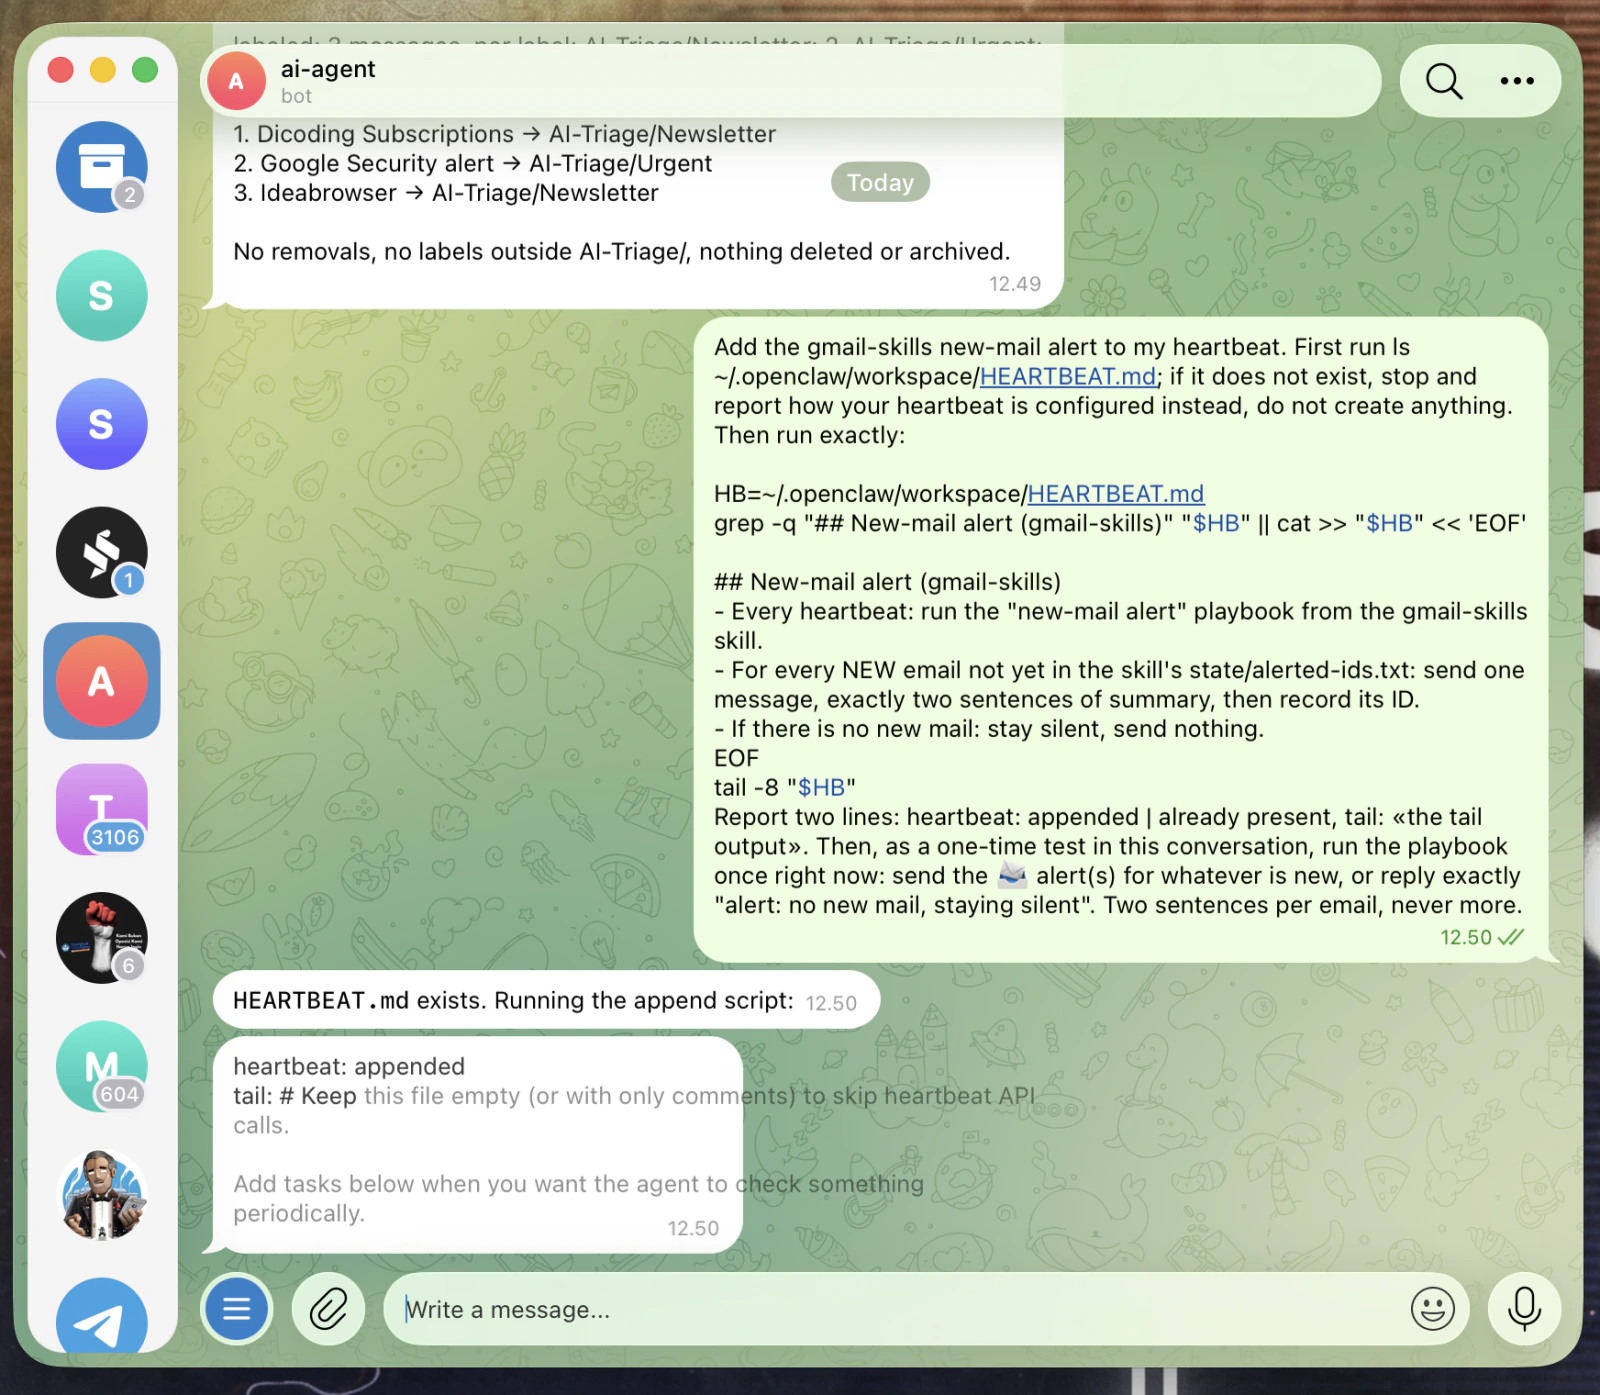
Task: Open the black S-logo chat with 1 unread
Action: coord(101,552)
